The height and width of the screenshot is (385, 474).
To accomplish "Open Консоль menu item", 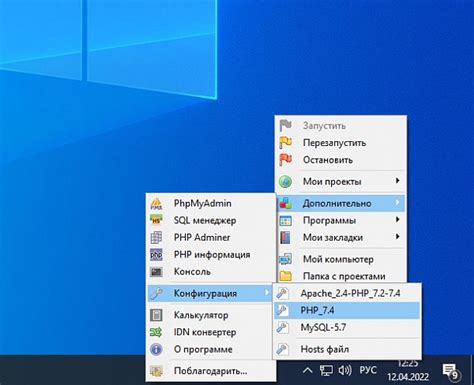I will click(211, 272).
